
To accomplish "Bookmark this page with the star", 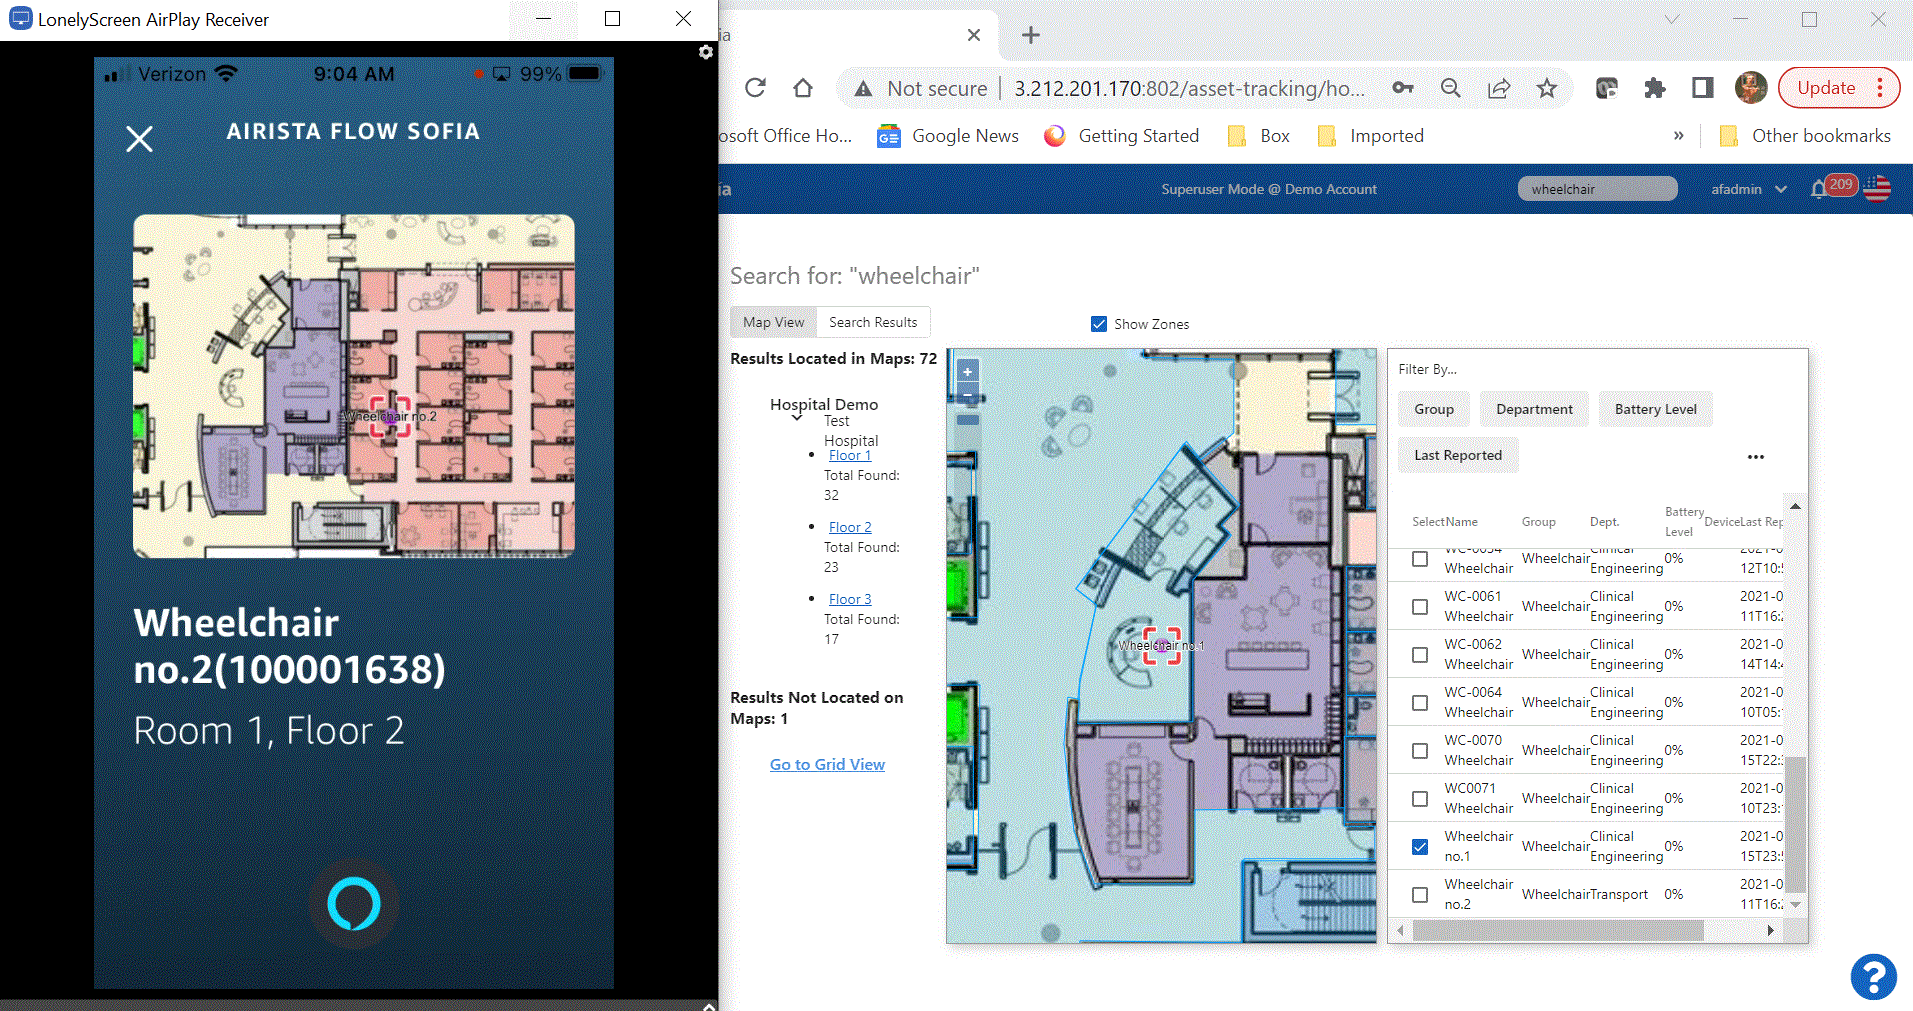I will pyautogui.click(x=1547, y=88).
